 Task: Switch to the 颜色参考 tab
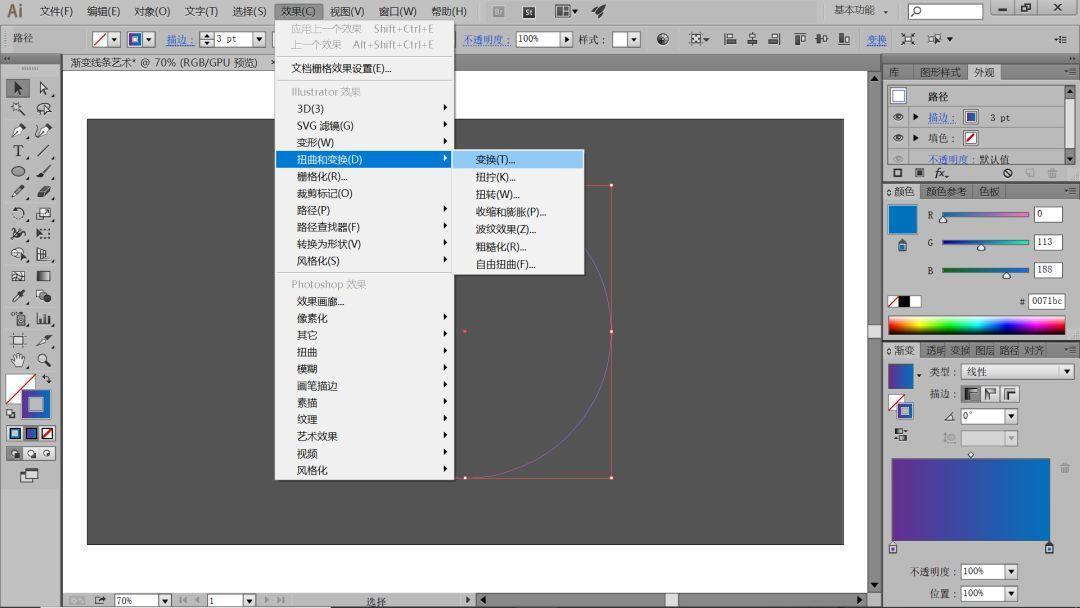(x=946, y=191)
